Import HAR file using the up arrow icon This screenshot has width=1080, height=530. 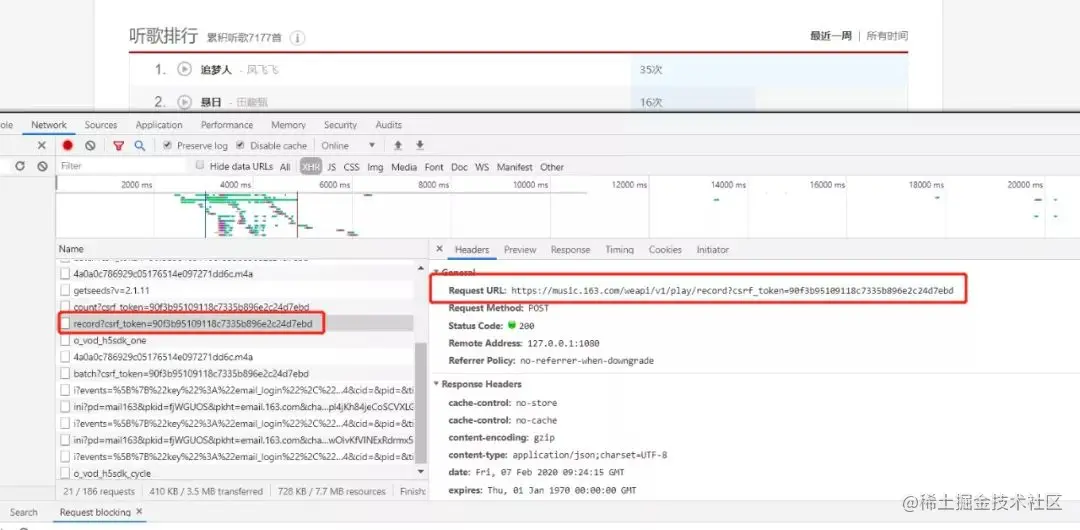(397, 145)
